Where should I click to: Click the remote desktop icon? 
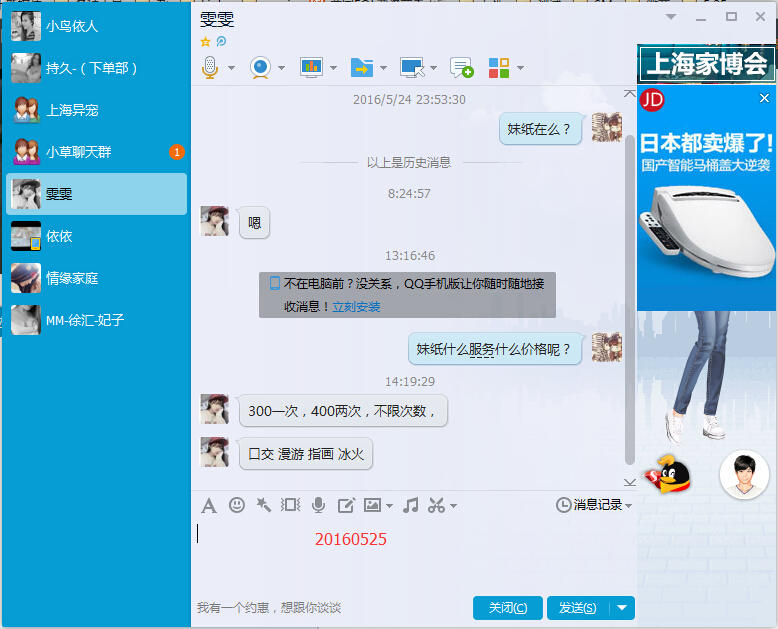pyautogui.click(x=412, y=67)
